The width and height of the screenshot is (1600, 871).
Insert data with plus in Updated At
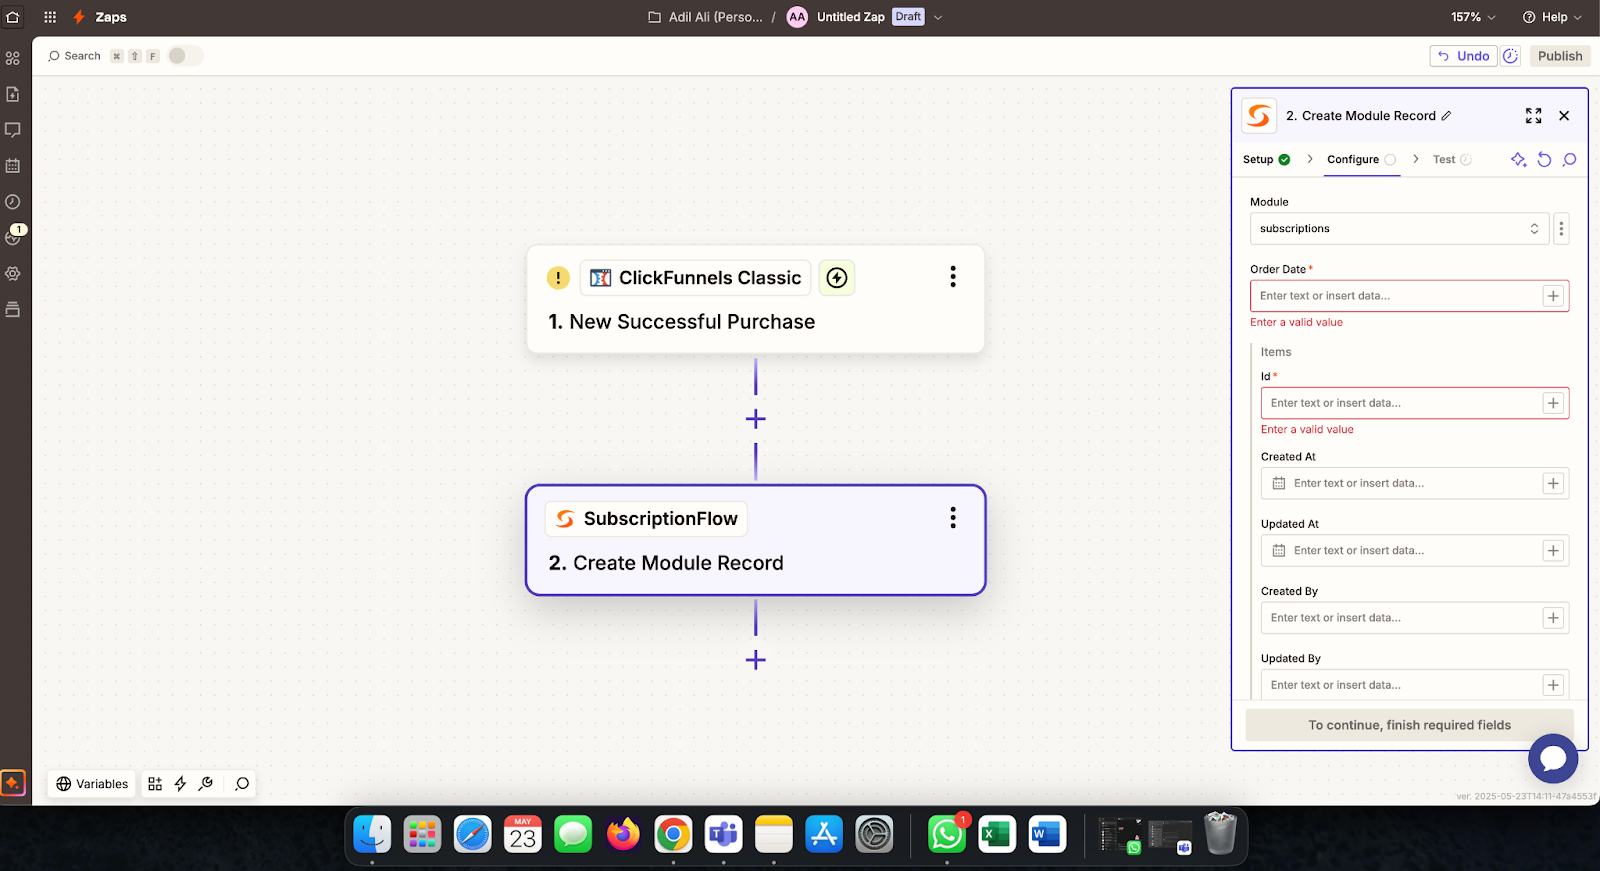tap(1553, 551)
